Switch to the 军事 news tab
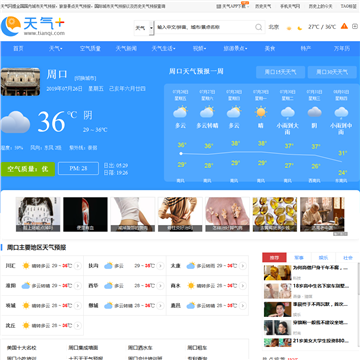The height and width of the screenshot is (360, 360). click(x=299, y=258)
